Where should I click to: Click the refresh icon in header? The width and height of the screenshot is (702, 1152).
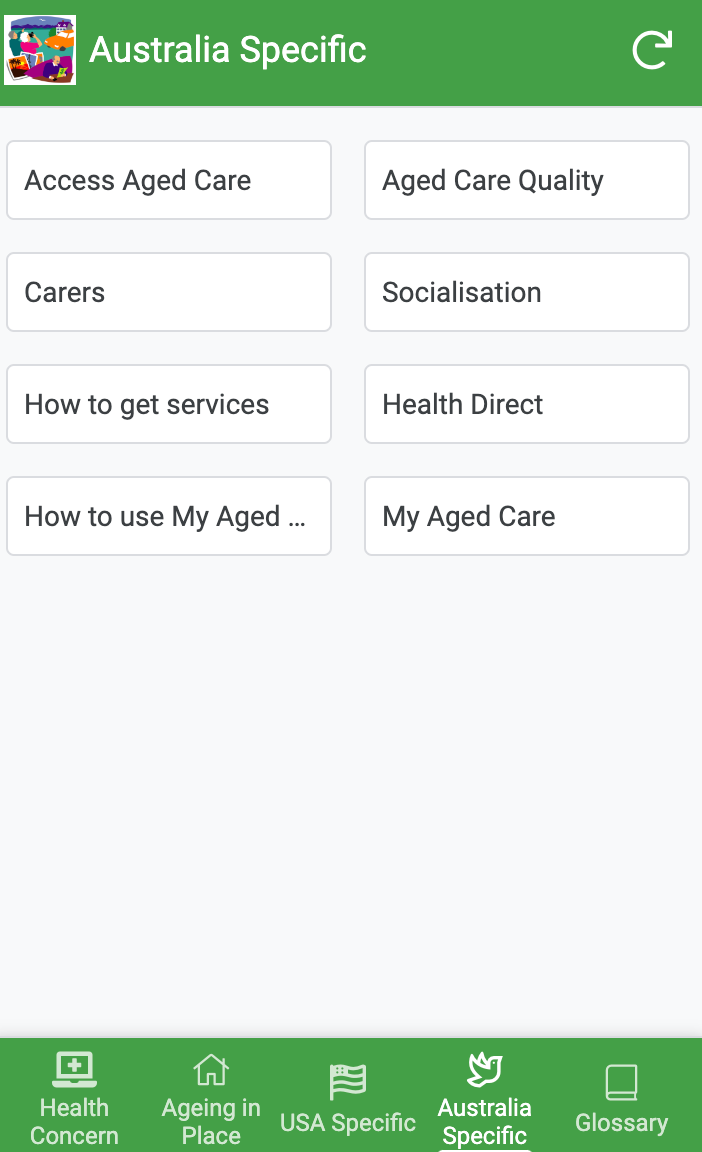(x=652, y=50)
